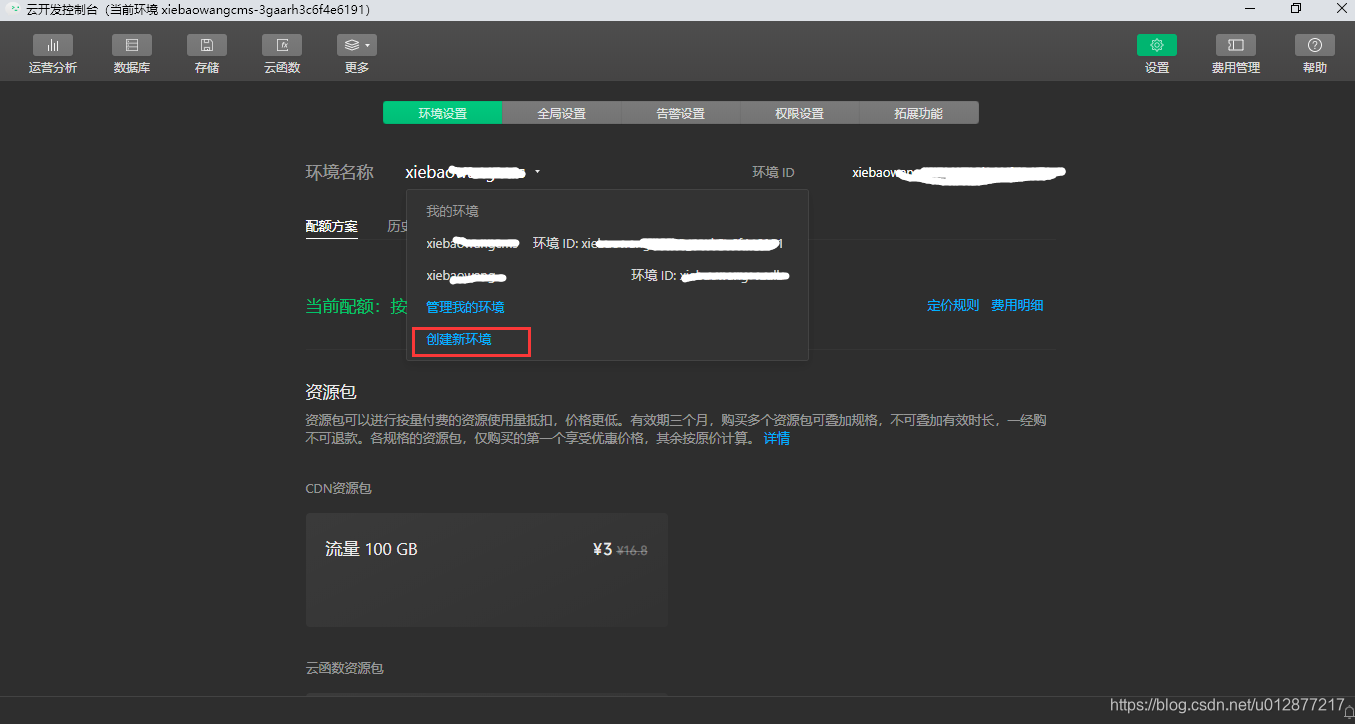This screenshot has height=724, width=1355.
Task: Click the 定价规则 link
Action: 952,305
